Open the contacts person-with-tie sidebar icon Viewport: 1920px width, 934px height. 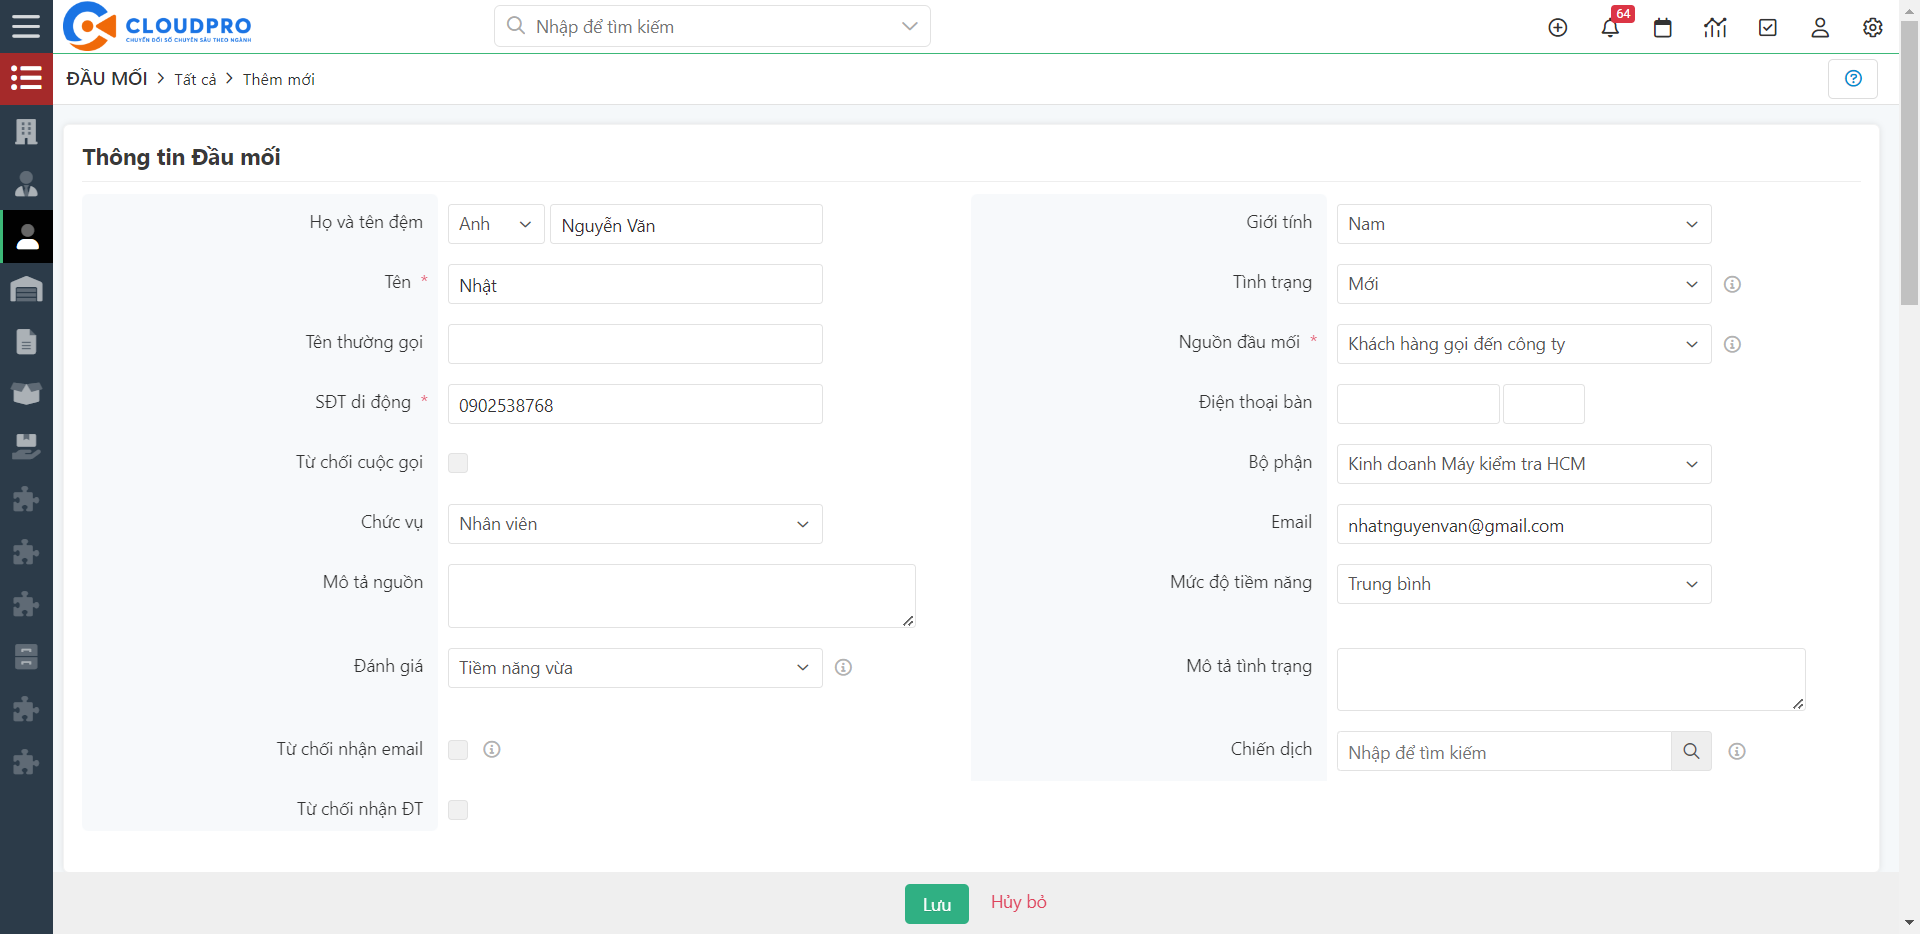[26, 184]
